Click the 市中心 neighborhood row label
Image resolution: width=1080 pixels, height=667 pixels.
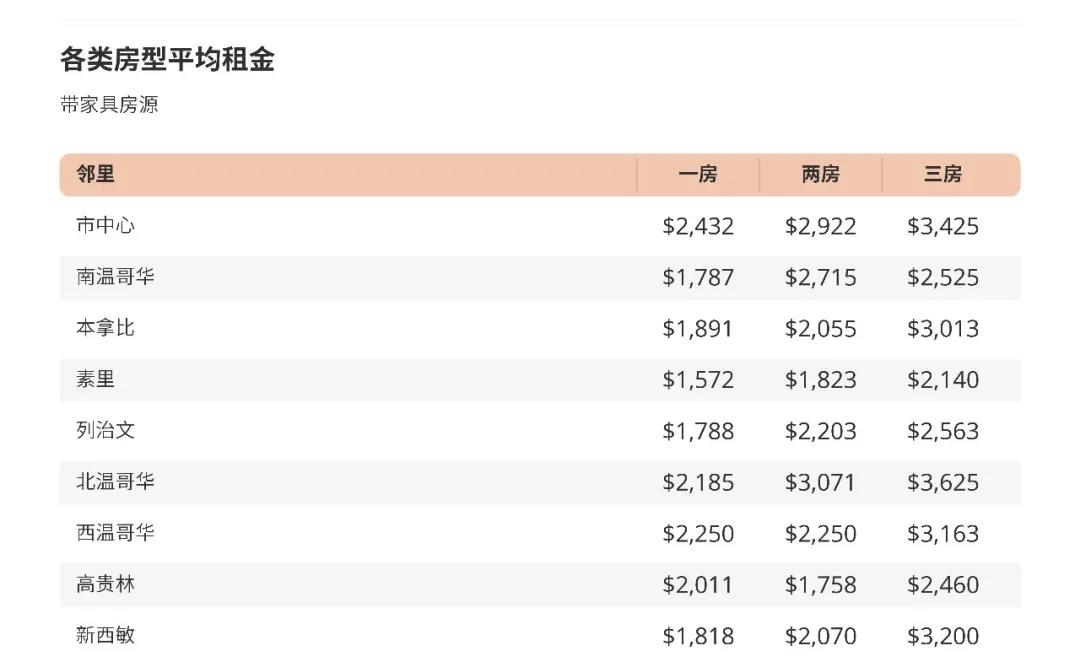click(105, 226)
